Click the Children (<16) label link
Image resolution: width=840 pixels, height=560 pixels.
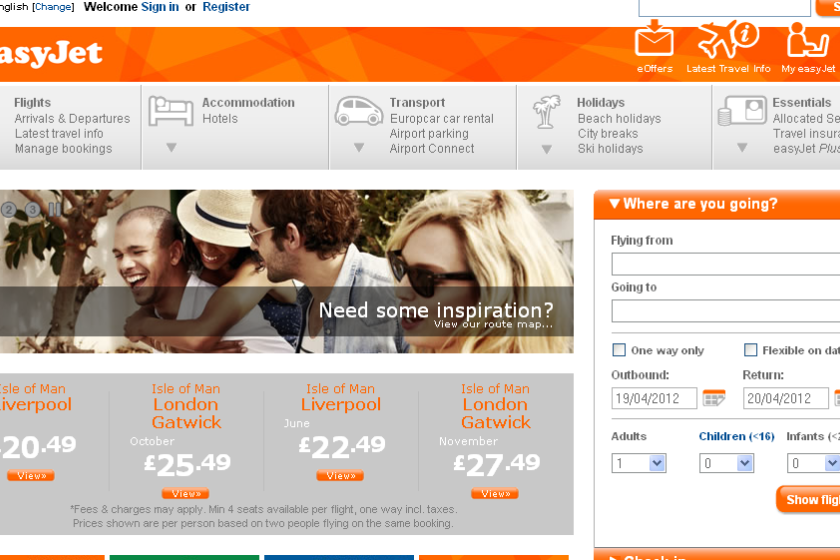coord(737,436)
